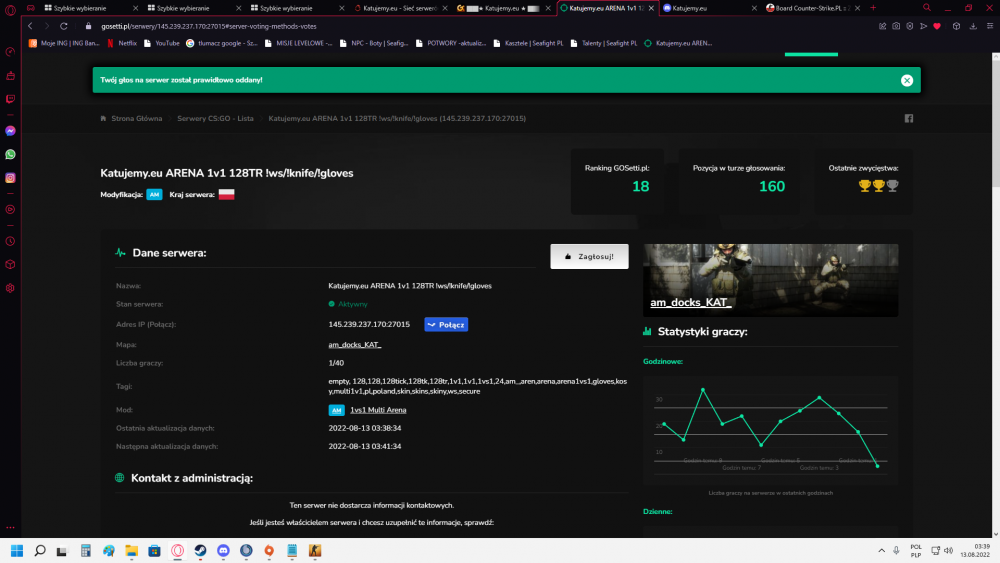Open Windows taskbar search
1000x563 pixels.
40,550
